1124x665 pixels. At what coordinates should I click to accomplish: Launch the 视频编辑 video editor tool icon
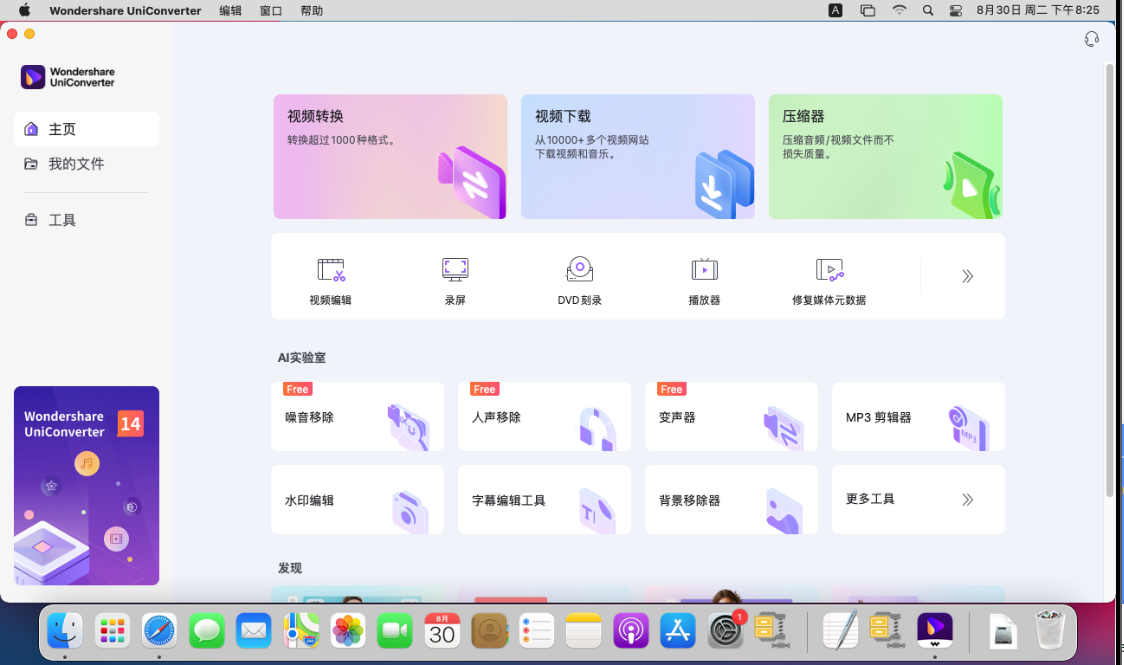coord(330,281)
